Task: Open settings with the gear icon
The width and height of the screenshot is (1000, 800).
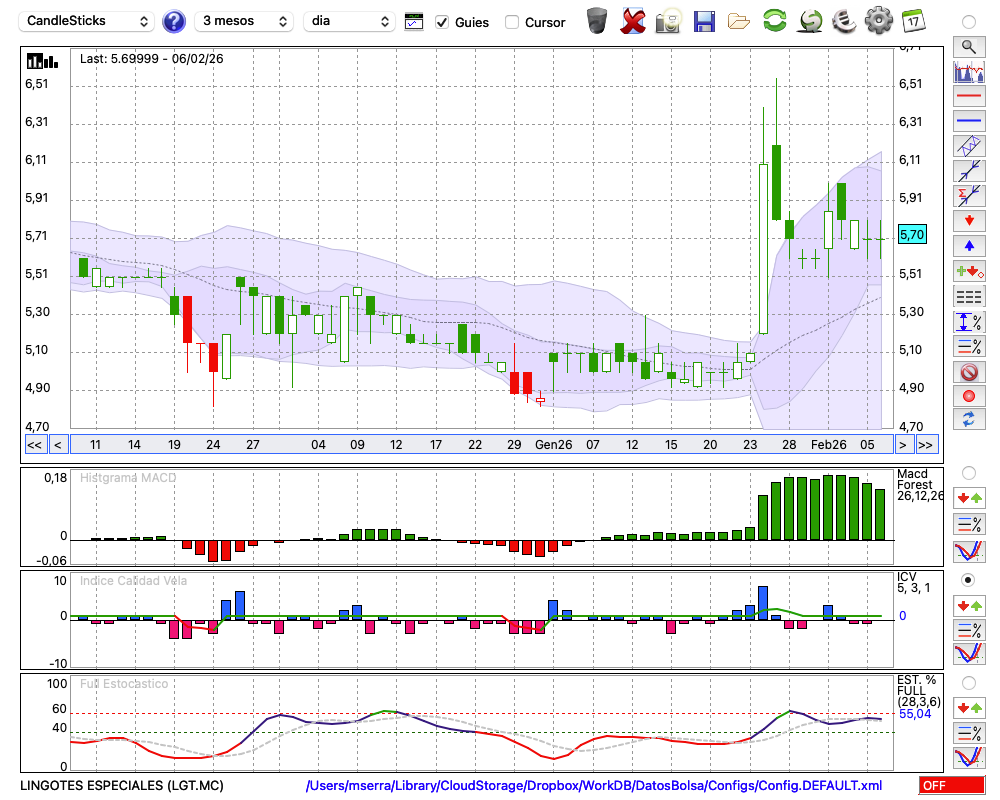Action: (877, 21)
